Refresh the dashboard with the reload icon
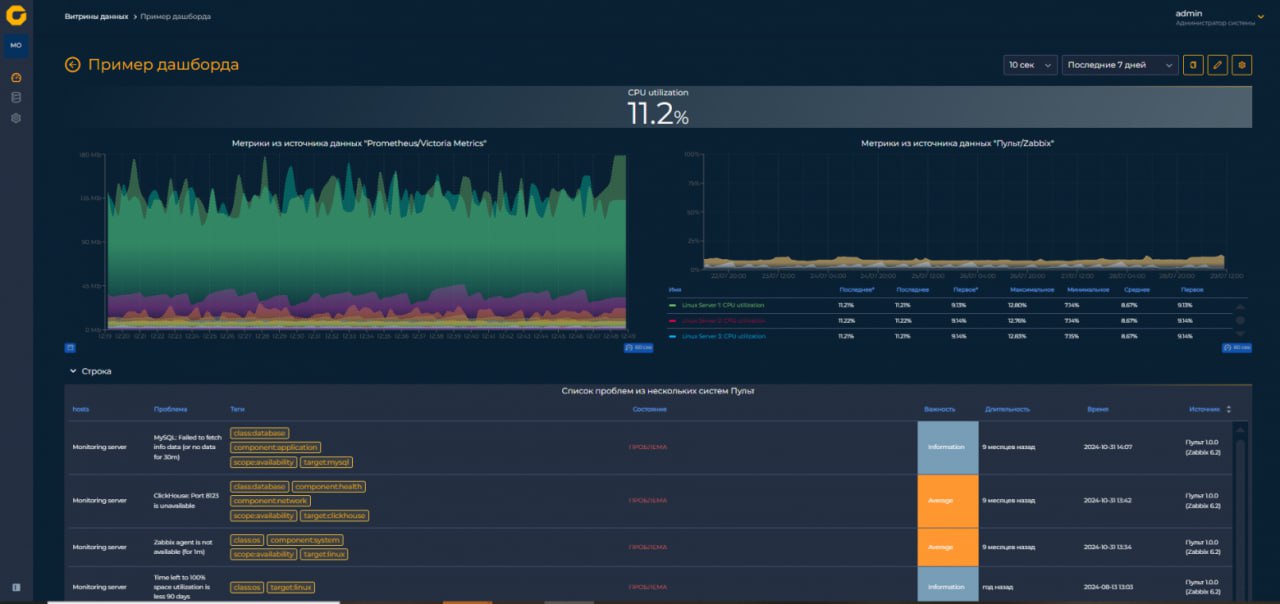 (1193, 64)
